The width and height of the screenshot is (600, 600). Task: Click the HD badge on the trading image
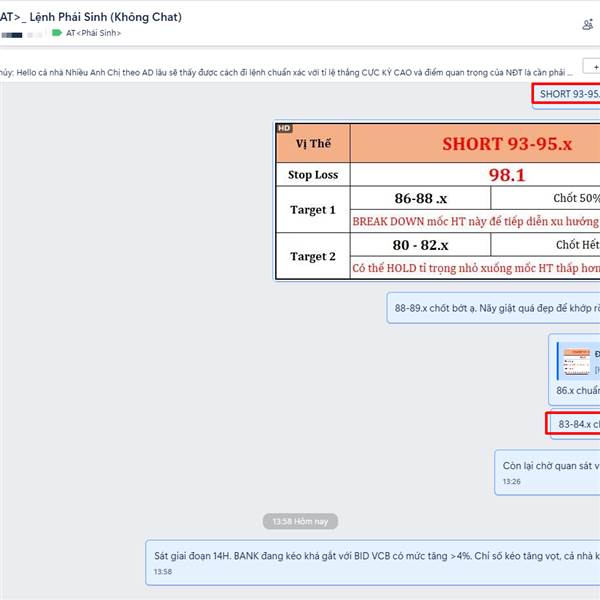click(x=284, y=128)
